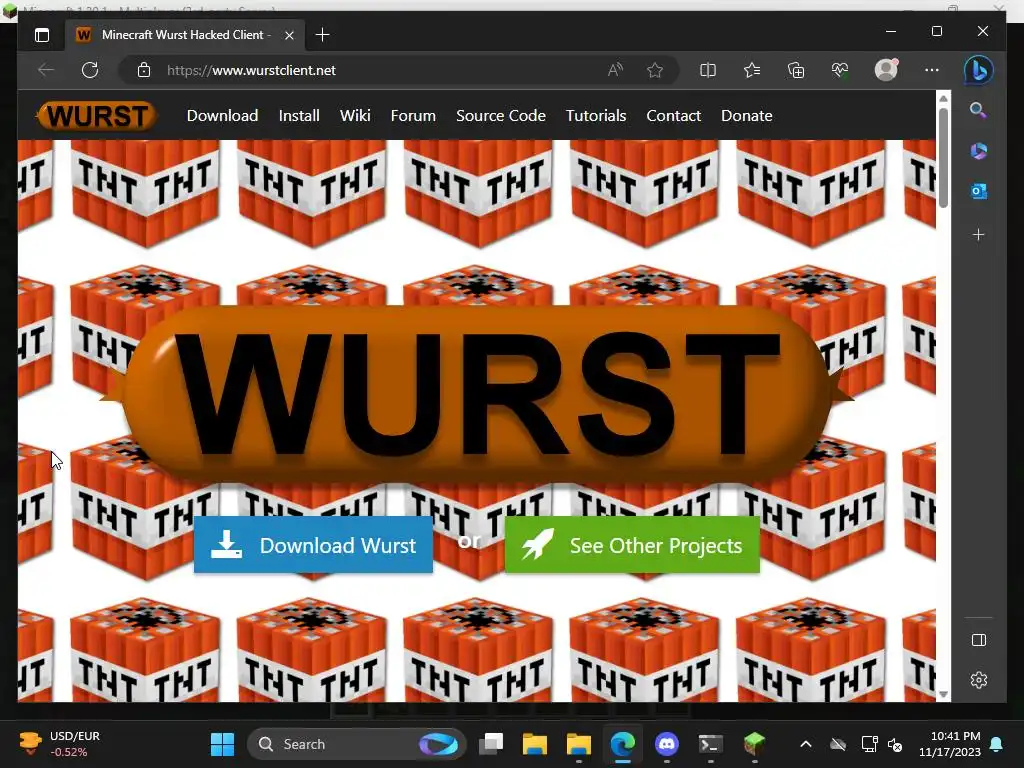The image size is (1024, 768).
Task: Open the Install navigation link
Action: pos(299,116)
